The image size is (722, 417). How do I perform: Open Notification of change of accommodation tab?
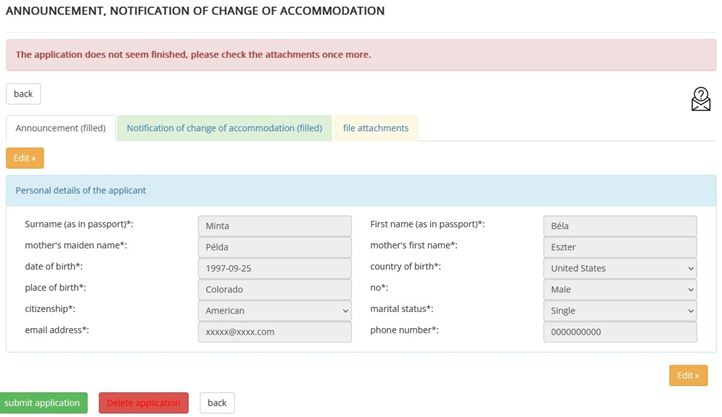pos(224,128)
